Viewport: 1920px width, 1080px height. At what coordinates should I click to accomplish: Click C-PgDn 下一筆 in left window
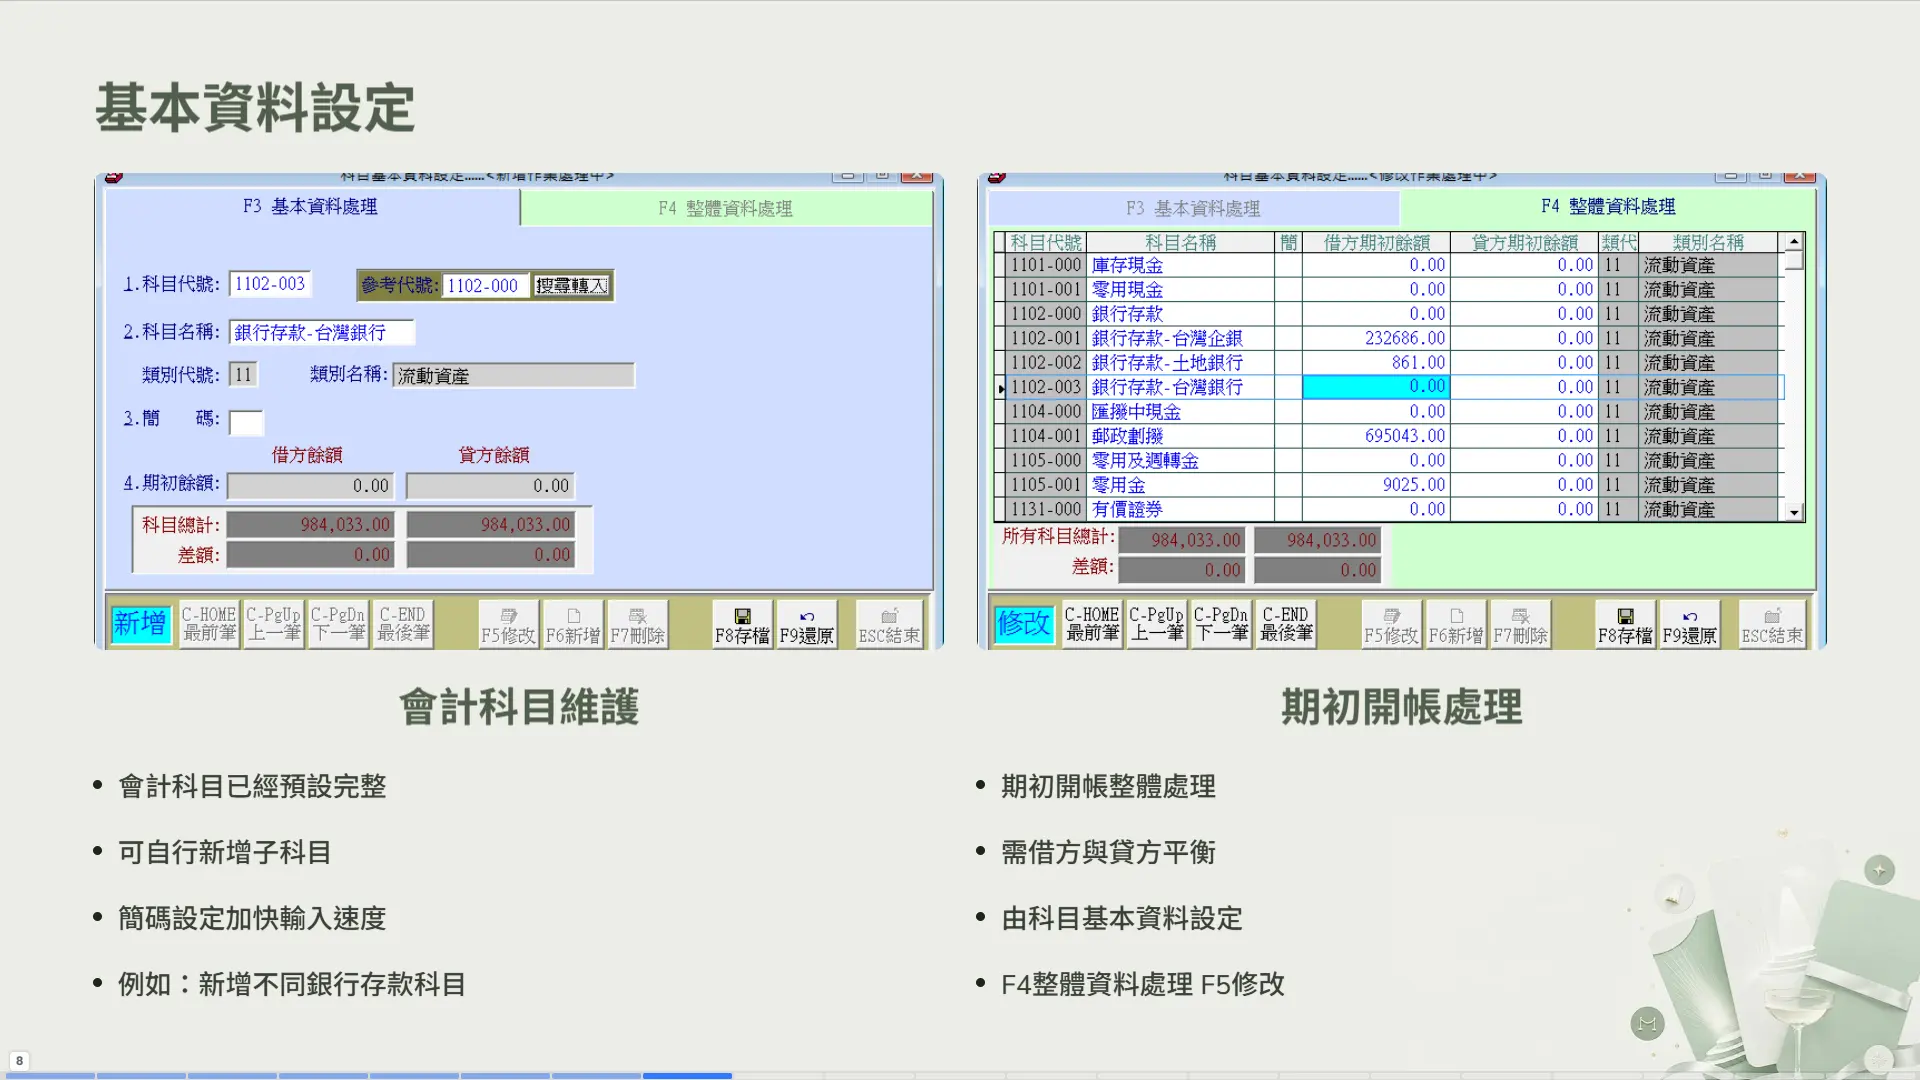point(338,624)
